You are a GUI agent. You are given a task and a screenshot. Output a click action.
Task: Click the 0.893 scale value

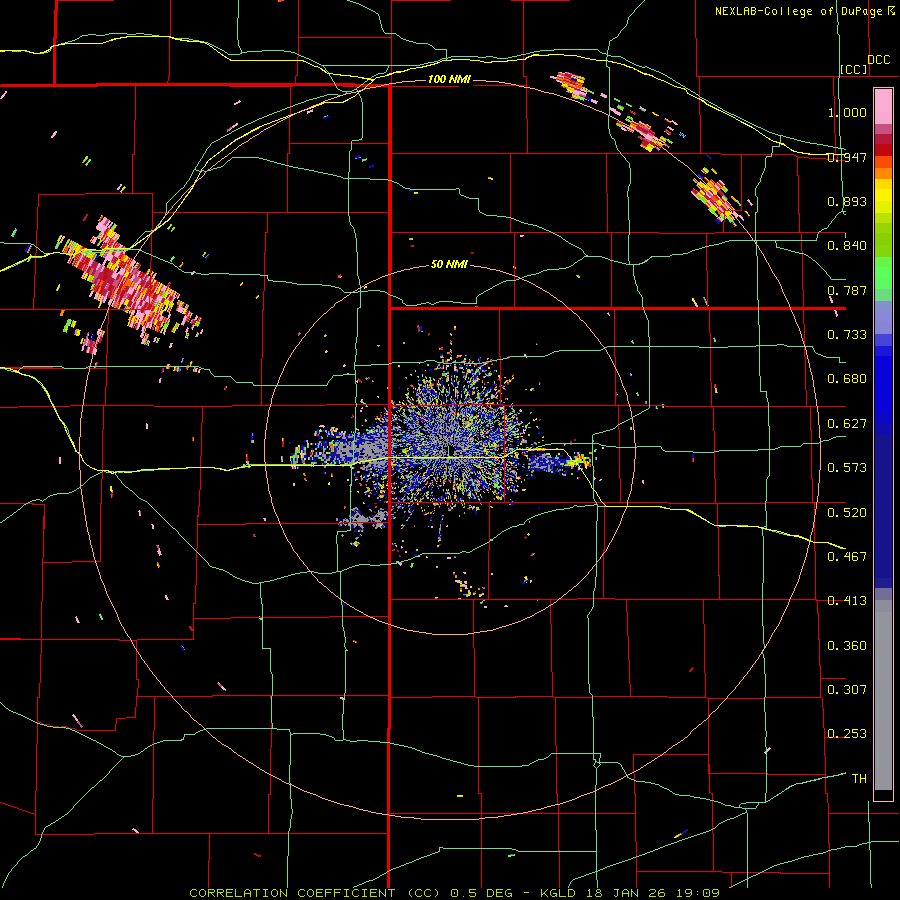click(847, 201)
